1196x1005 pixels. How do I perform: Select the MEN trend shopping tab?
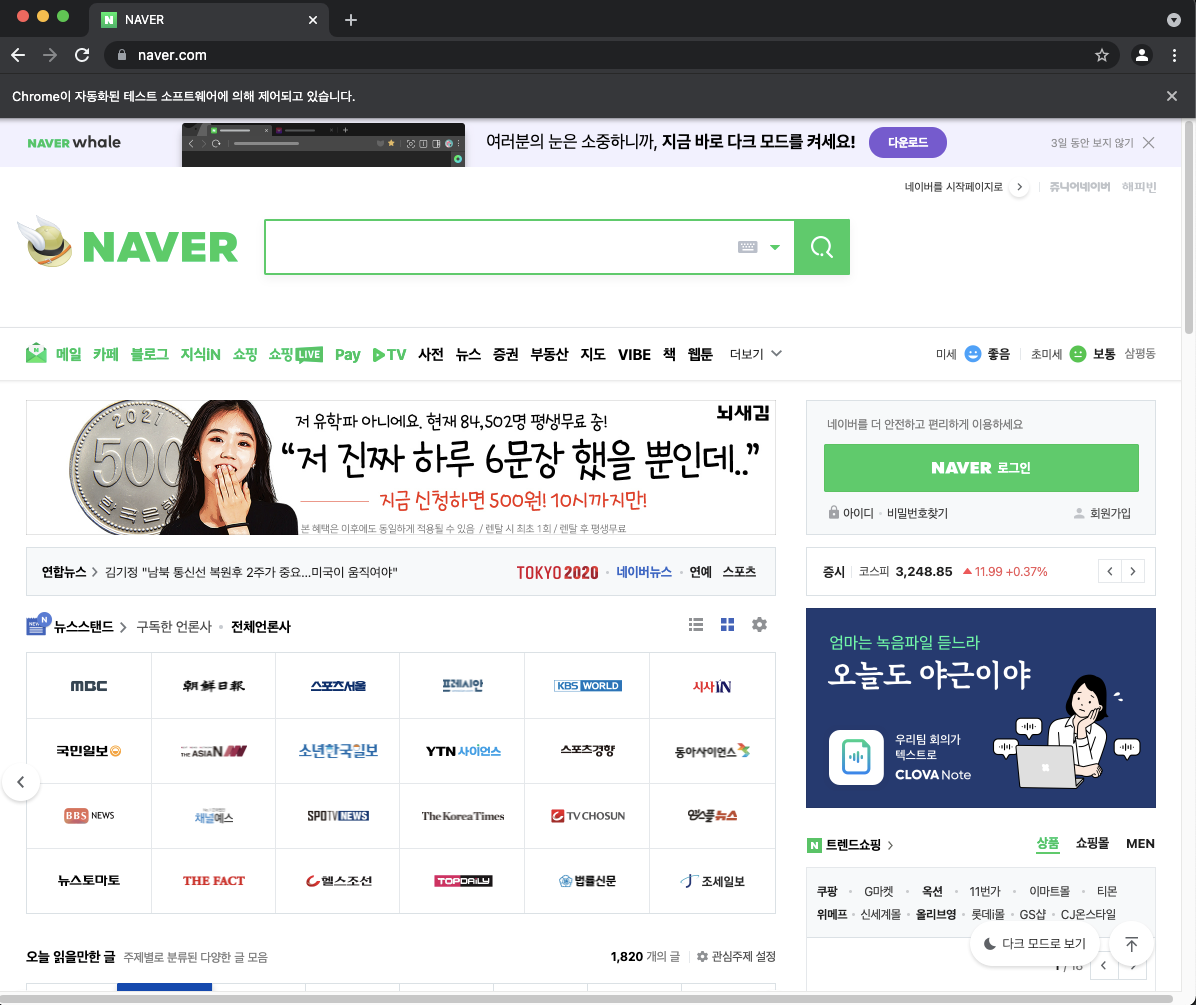coord(1140,843)
